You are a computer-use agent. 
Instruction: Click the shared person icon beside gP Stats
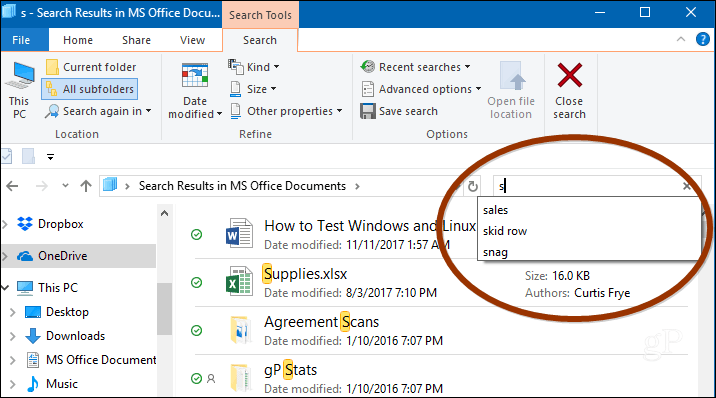[x=211, y=378]
